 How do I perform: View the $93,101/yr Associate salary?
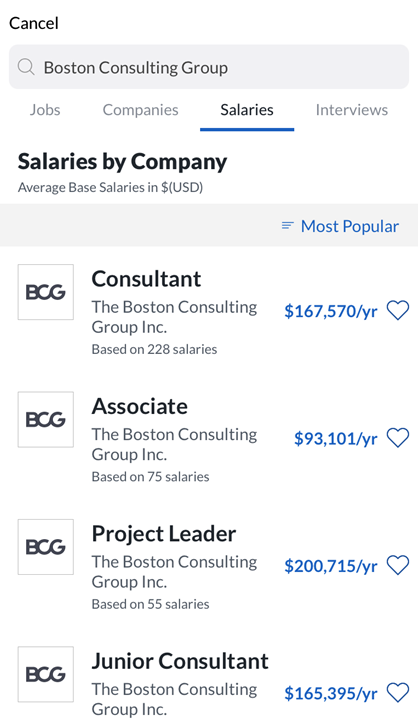pyautogui.click(x=336, y=439)
